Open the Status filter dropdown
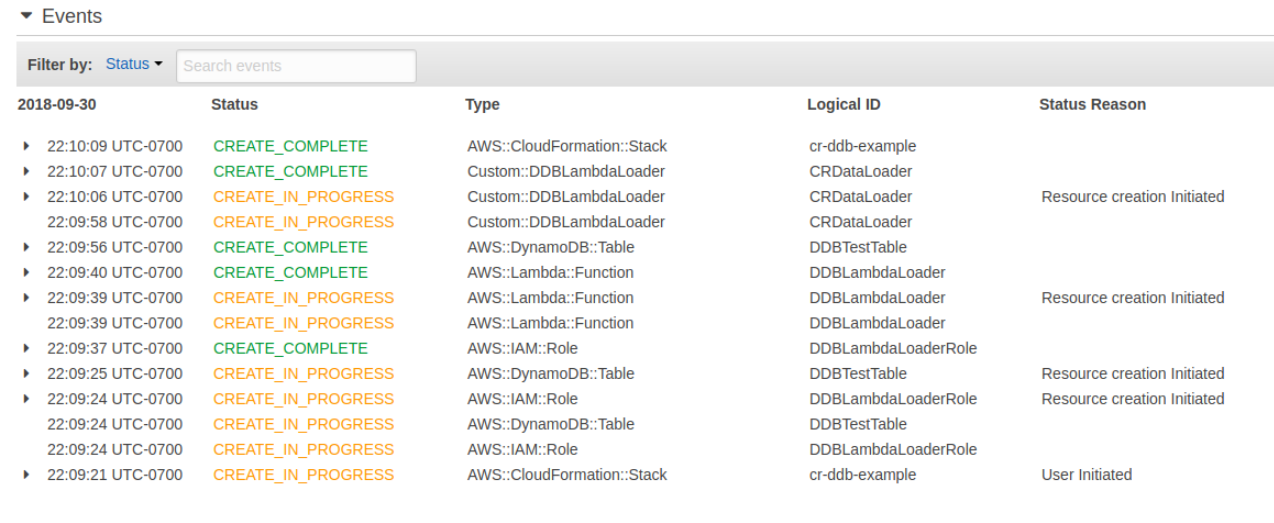This screenshot has width=1274, height=523. pyautogui.click(x=134, y=64)
